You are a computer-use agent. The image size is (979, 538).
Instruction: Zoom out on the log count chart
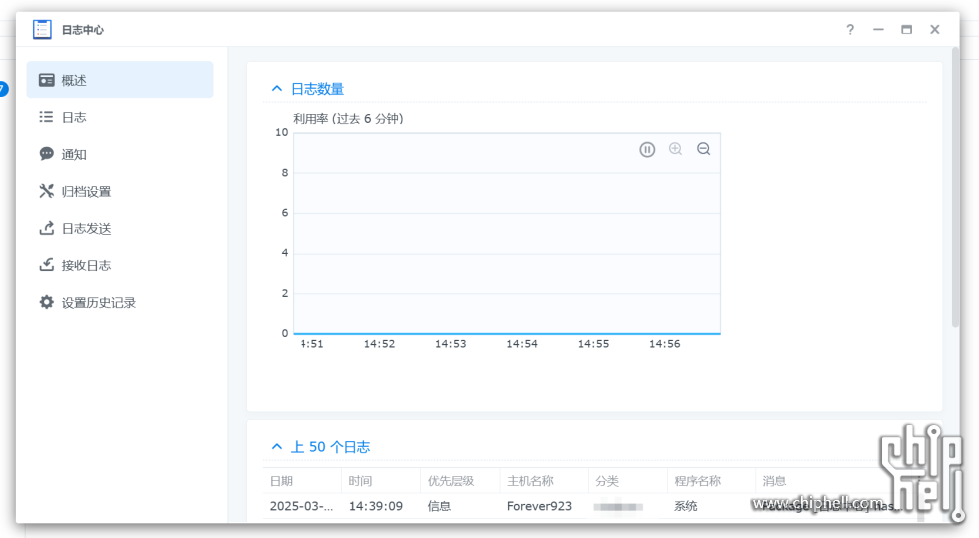click(x=704, y=149)
